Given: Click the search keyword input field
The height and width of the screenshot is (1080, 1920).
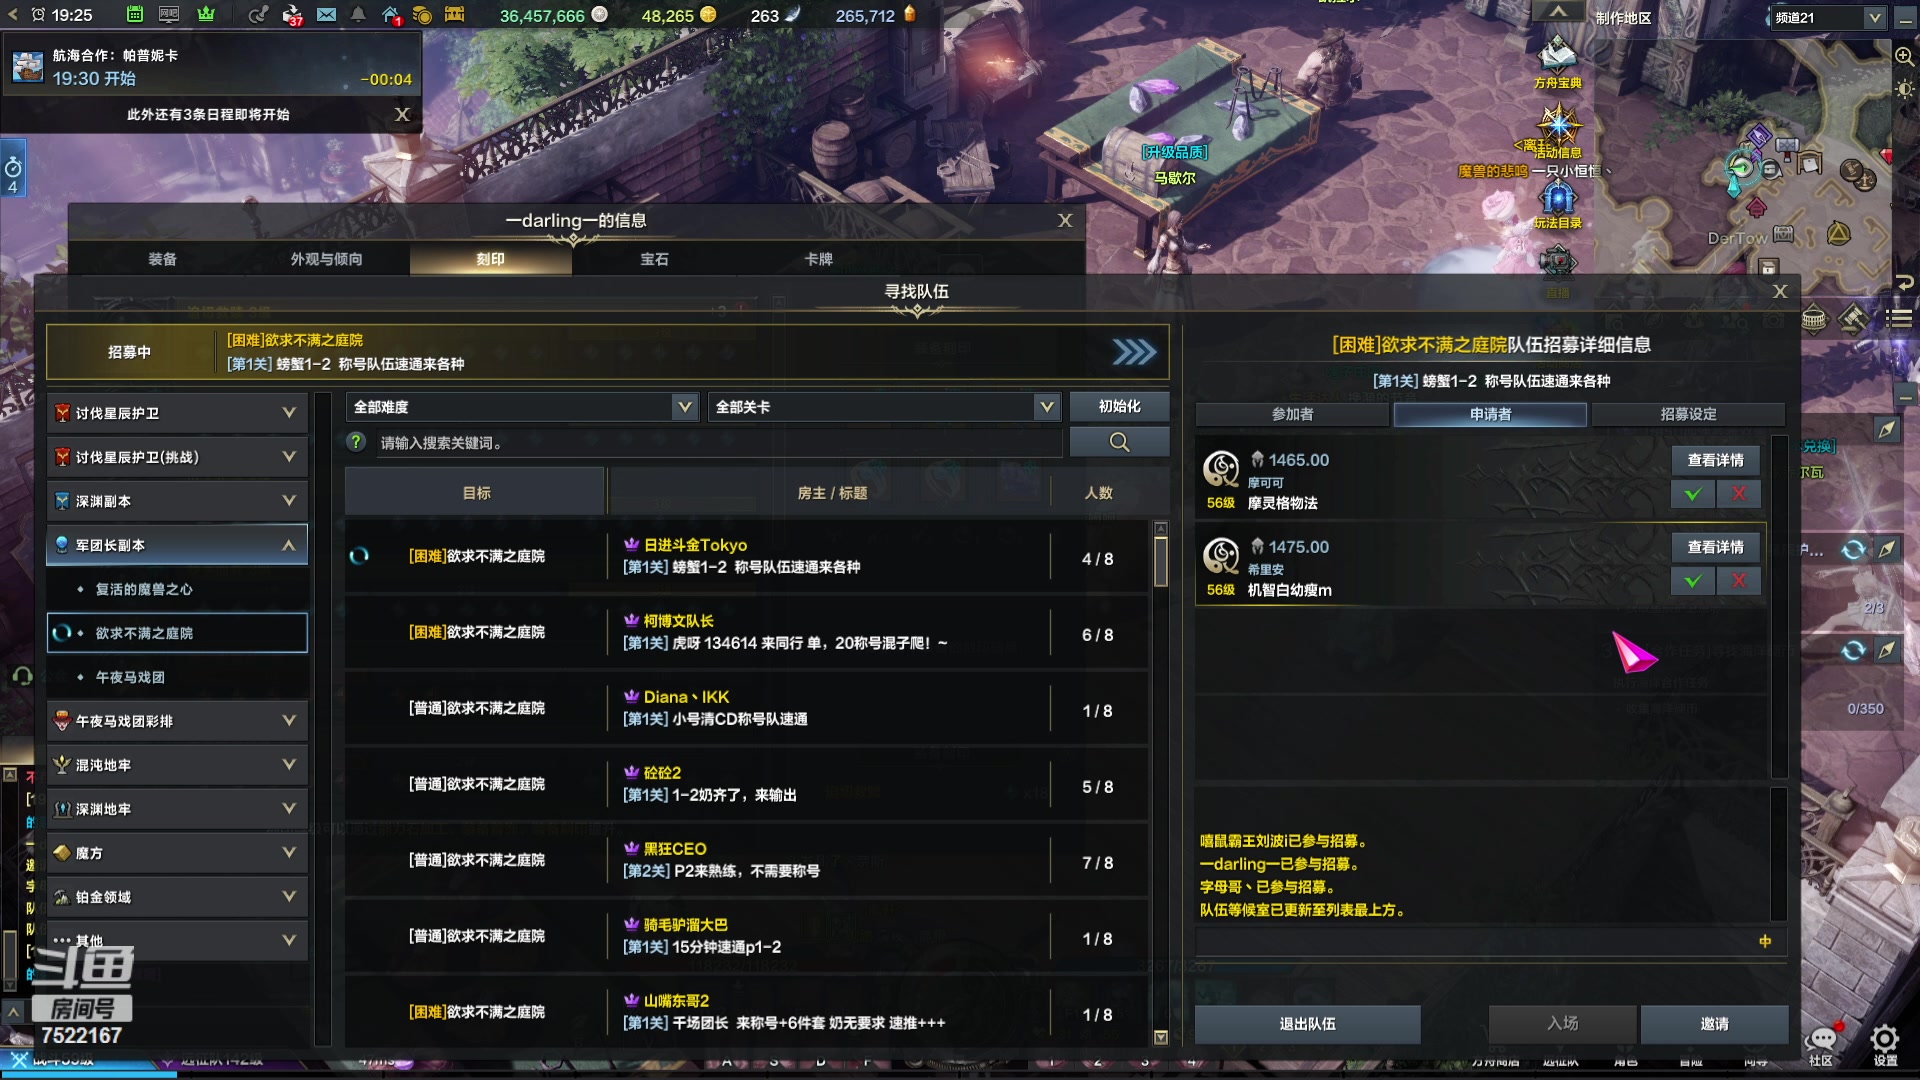Looking at the screenshot, I should [718, 442].
